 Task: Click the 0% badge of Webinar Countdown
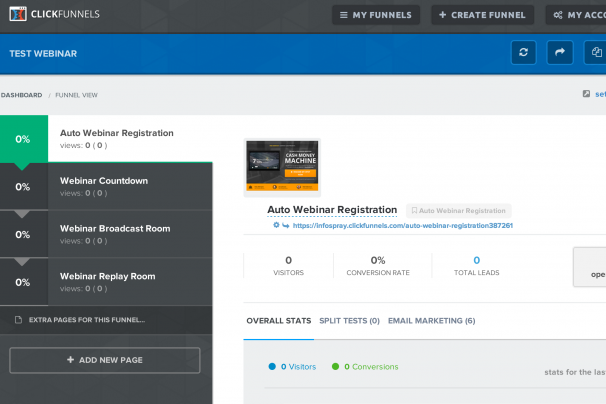(x=24, y=186)
